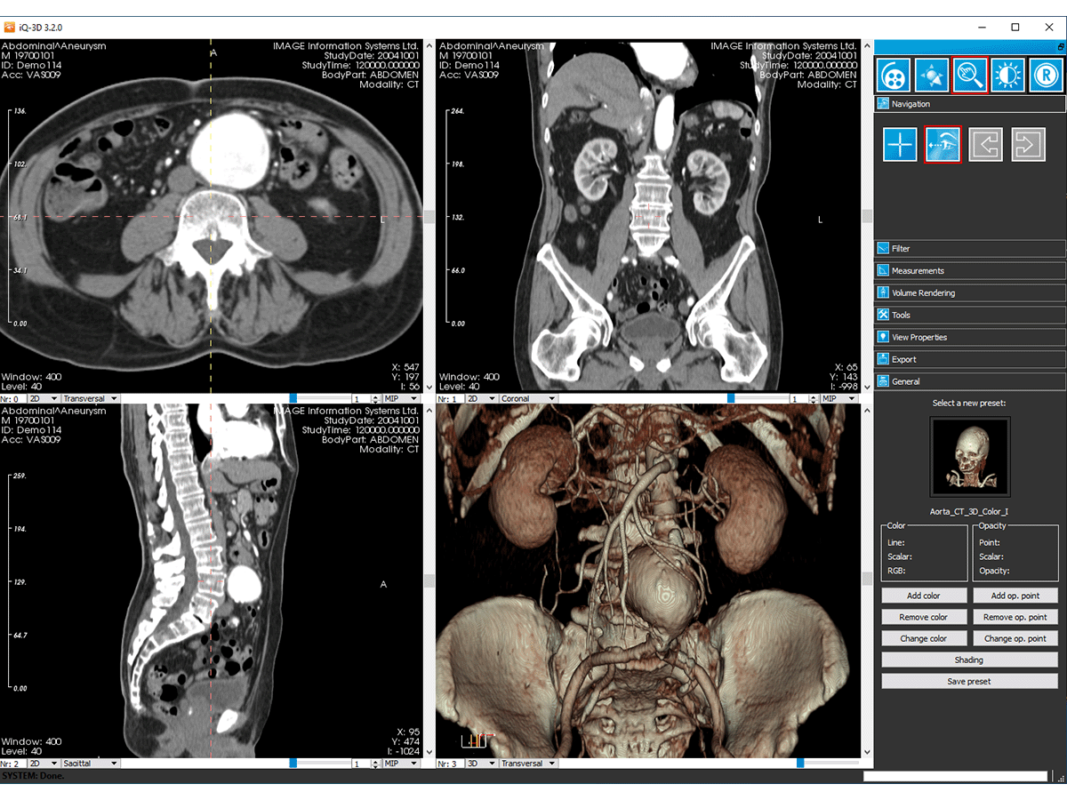Click the reset 'R' icon
The image size is (1067, 800).
1045,75
